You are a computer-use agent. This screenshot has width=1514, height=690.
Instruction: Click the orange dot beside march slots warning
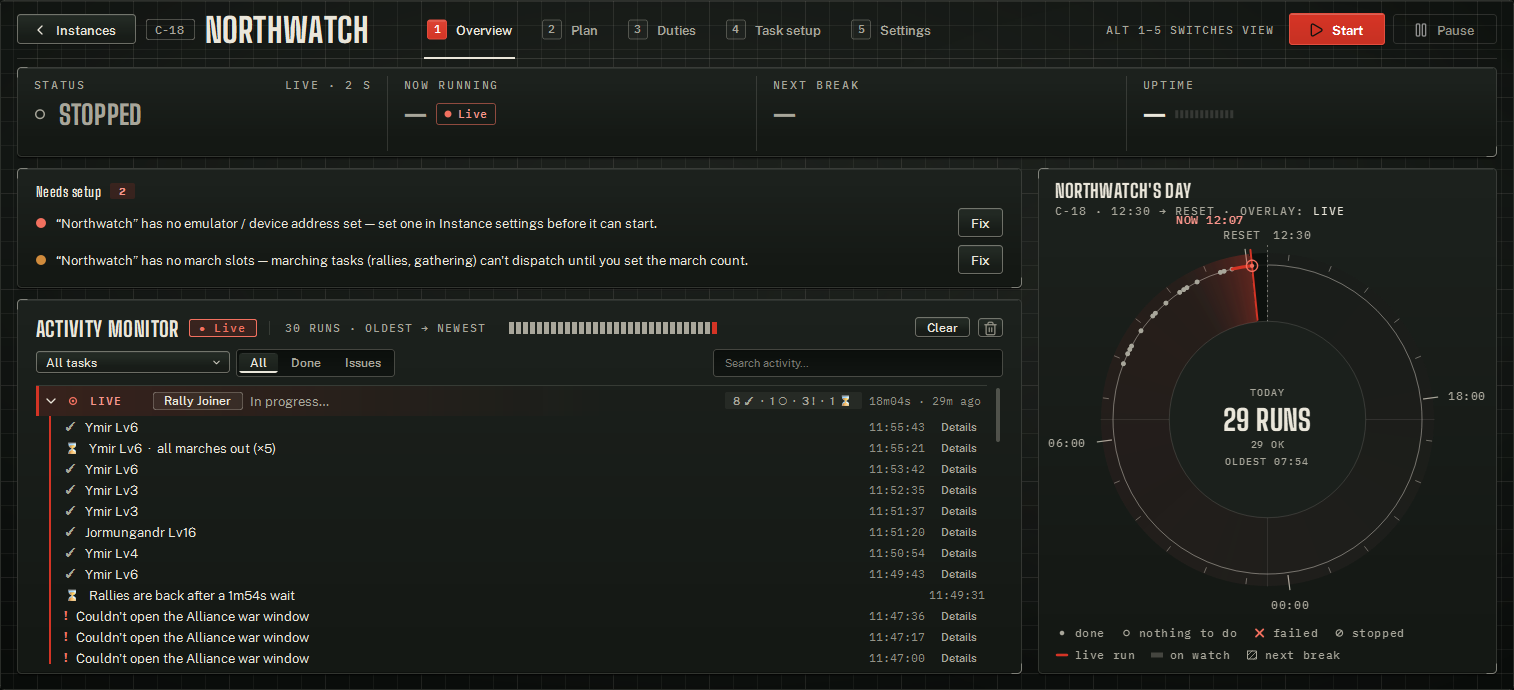coord(41,260)
